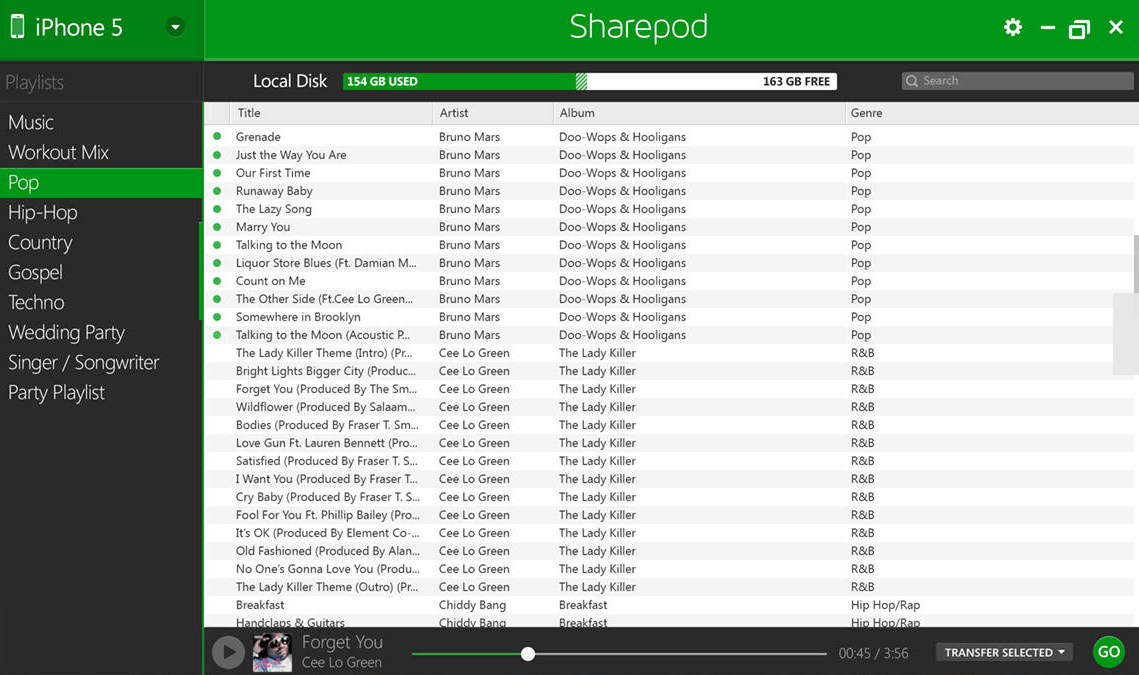This screenshot has height=675, width=1139.
Task: Click the Forget You album art thumbnail
Action: coord(272,652)
